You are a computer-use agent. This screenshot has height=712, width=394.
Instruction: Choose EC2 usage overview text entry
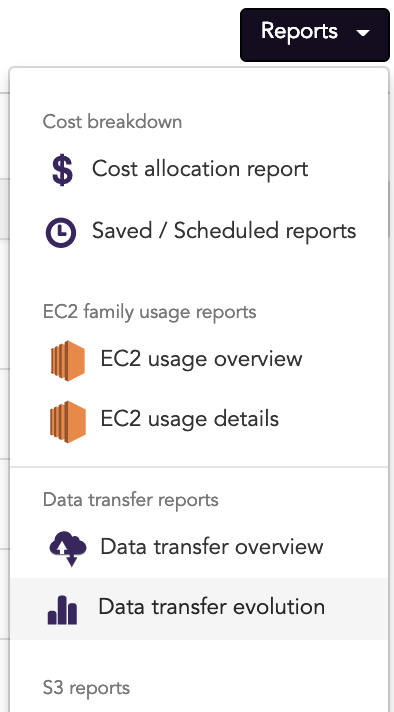point(201,360)
